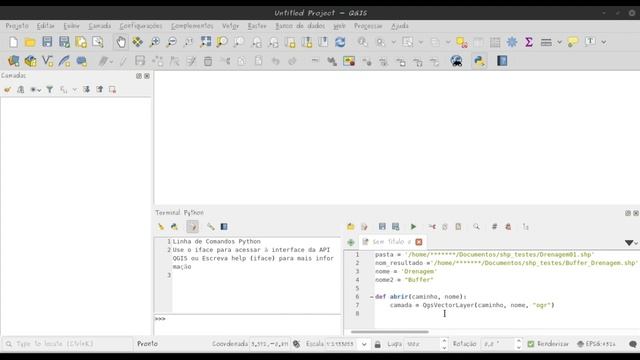
Task: Open Data Source Manager icon
Action: click(13, 61)
